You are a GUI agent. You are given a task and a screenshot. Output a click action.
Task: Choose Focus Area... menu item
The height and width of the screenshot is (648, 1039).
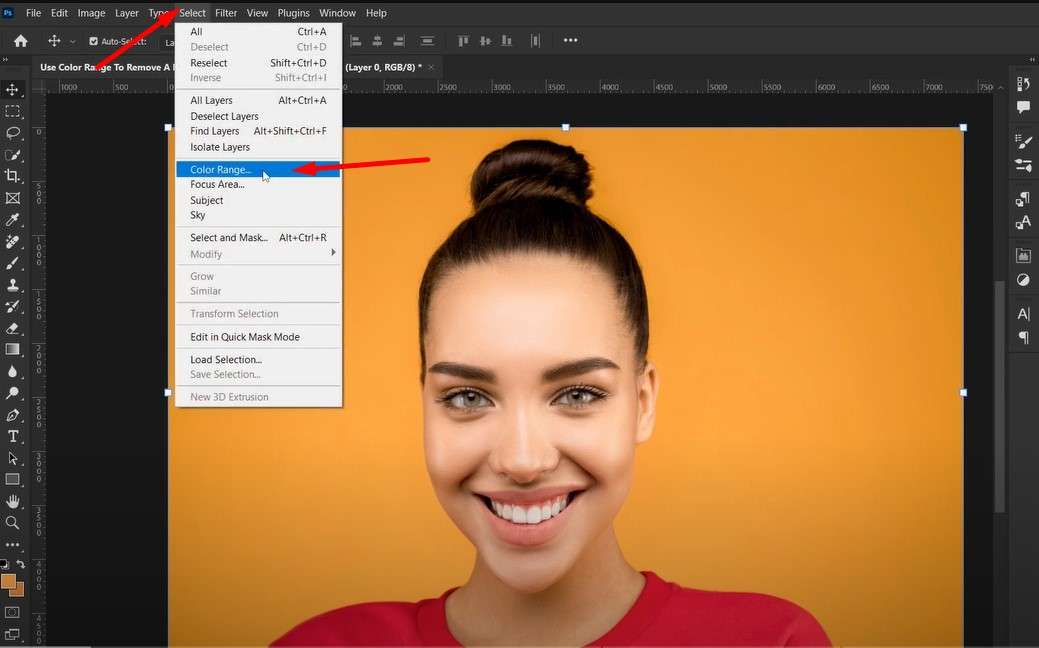[258, 184]
